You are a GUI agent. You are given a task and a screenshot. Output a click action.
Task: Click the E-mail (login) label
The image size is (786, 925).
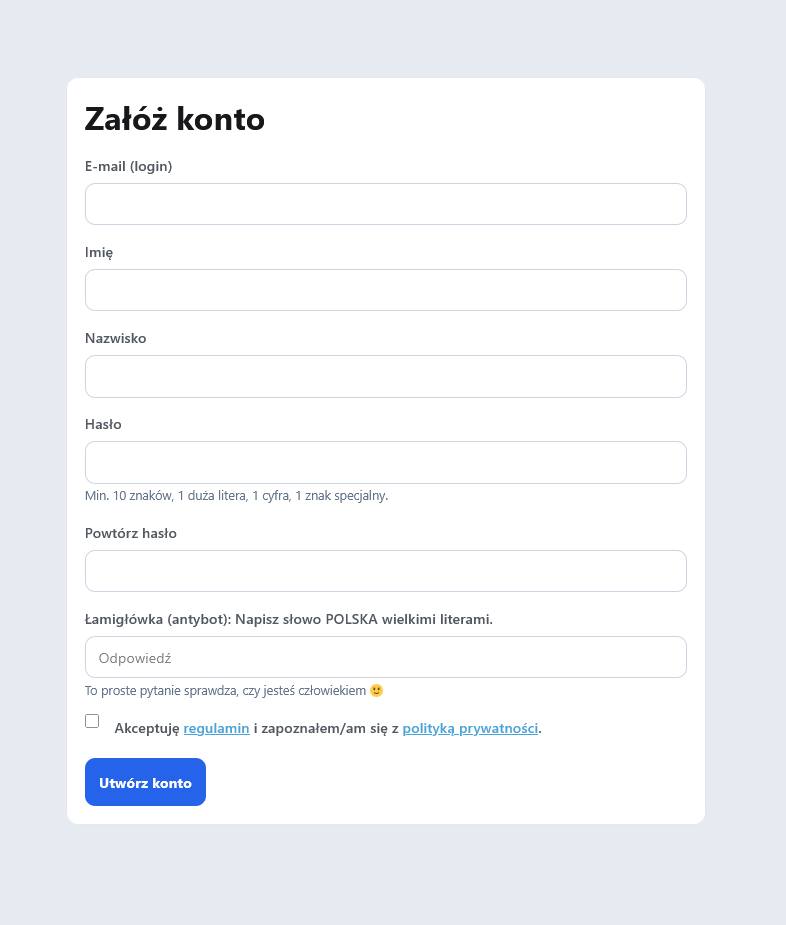128,166
